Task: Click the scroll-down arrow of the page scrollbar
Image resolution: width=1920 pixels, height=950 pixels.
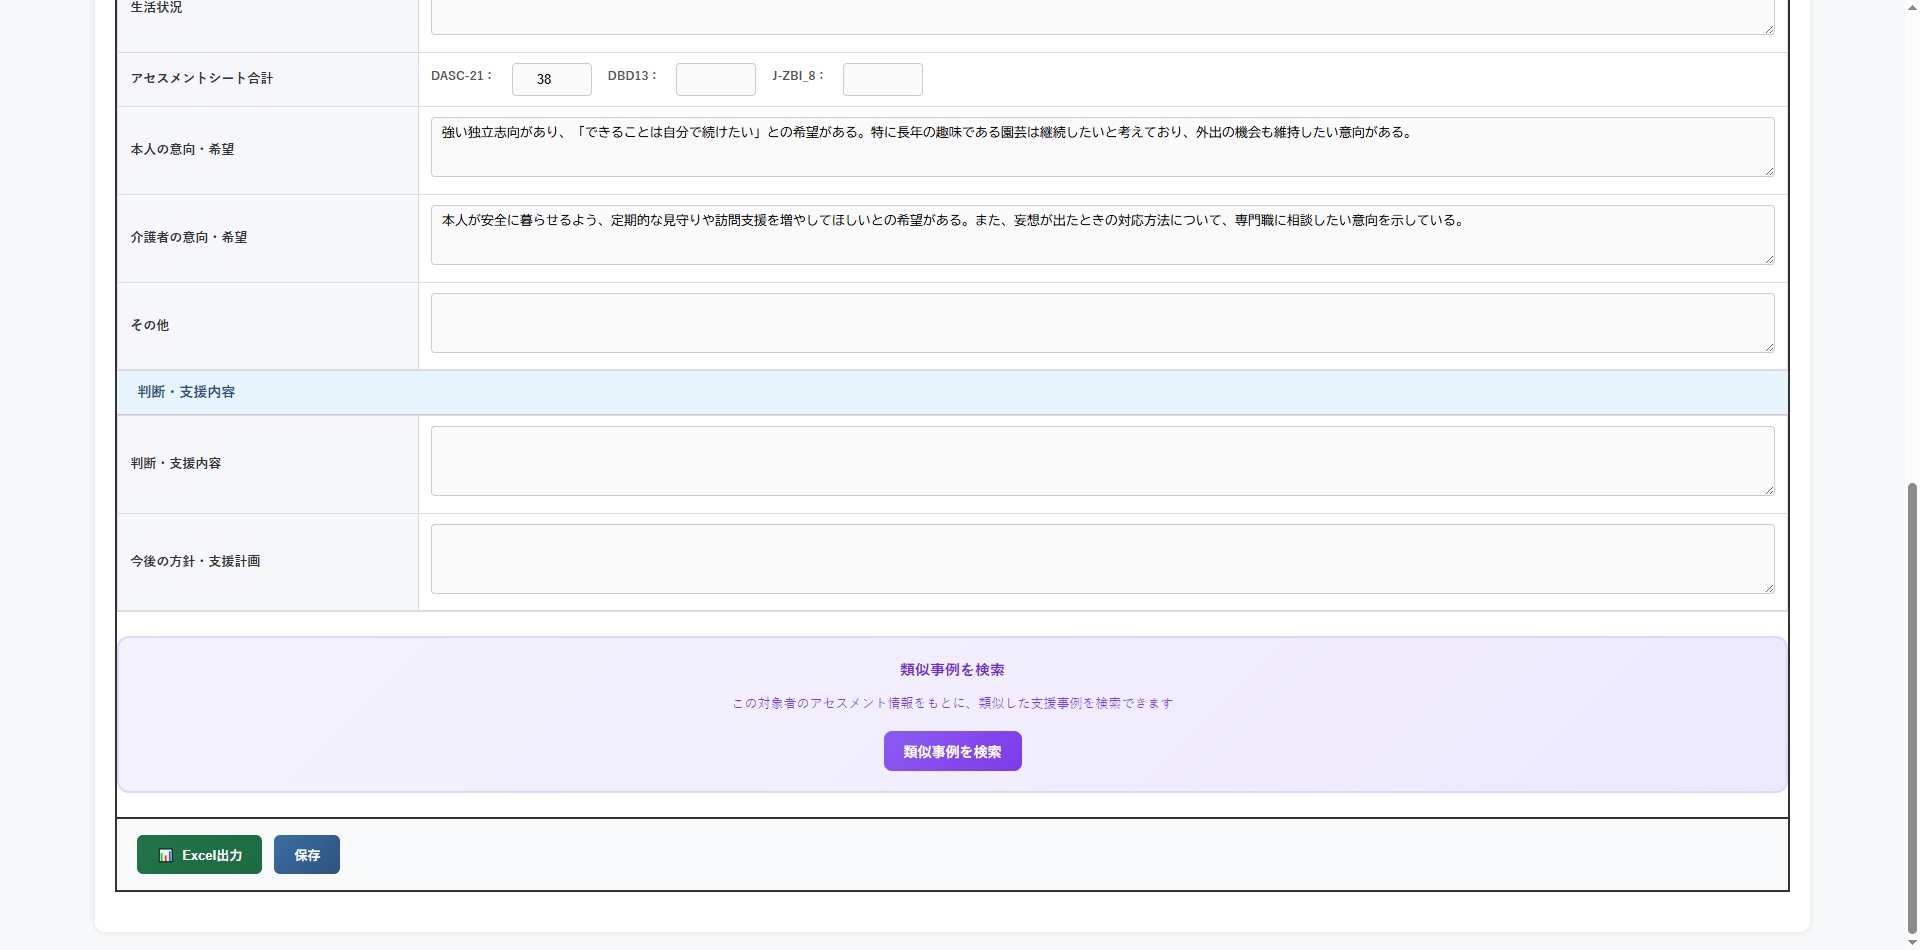Action: tap(1912, 942)
